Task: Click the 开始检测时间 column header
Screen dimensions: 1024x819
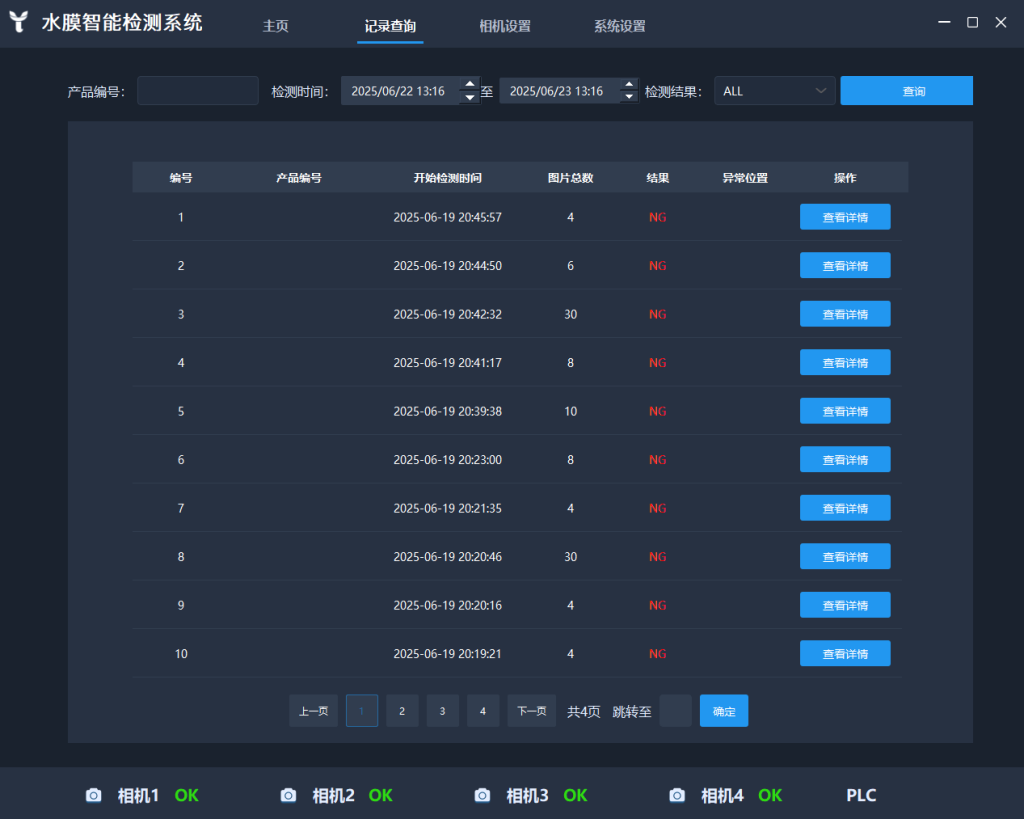Action: pos(447,178)
